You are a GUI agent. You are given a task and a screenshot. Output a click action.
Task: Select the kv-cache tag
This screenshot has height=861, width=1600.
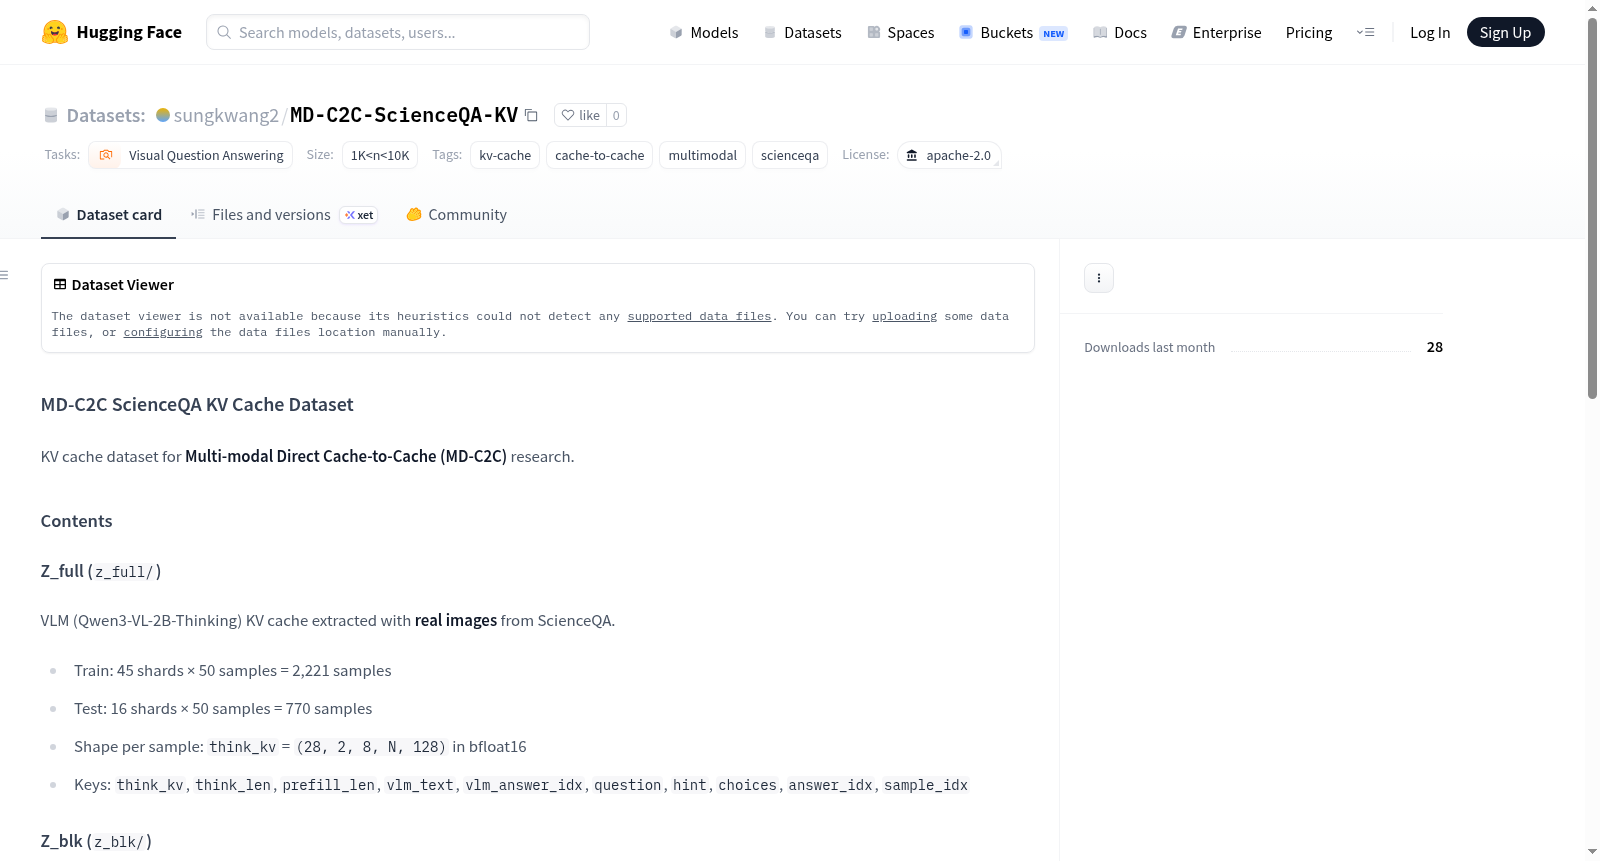pos(505,155)
